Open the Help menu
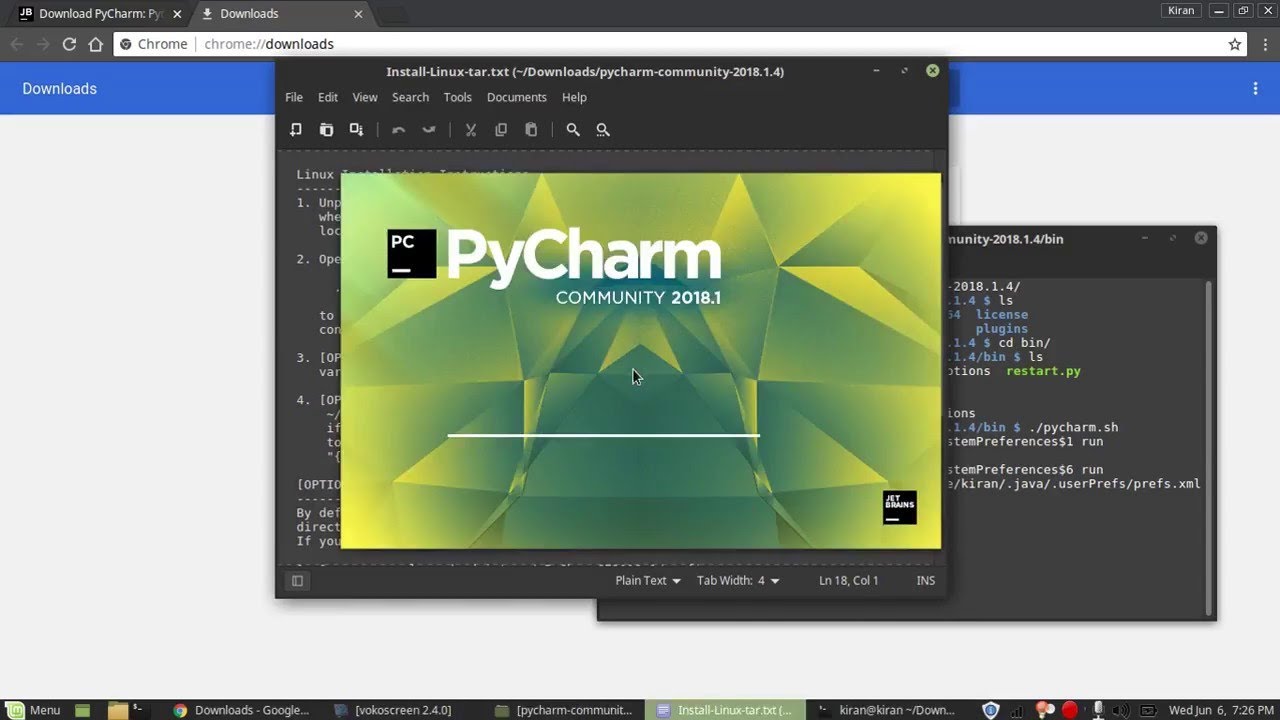This screenshot has height=720, width=1280. click(574, 97)
